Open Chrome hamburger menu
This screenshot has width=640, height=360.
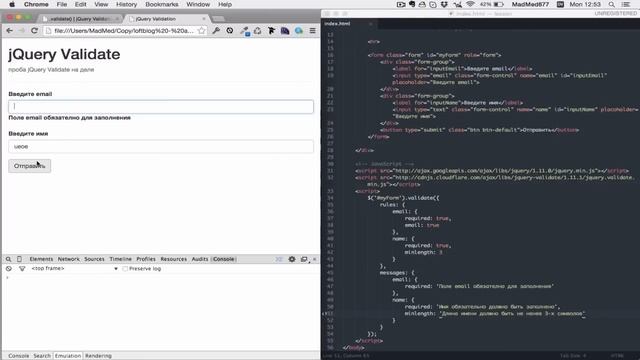[313, 31]
